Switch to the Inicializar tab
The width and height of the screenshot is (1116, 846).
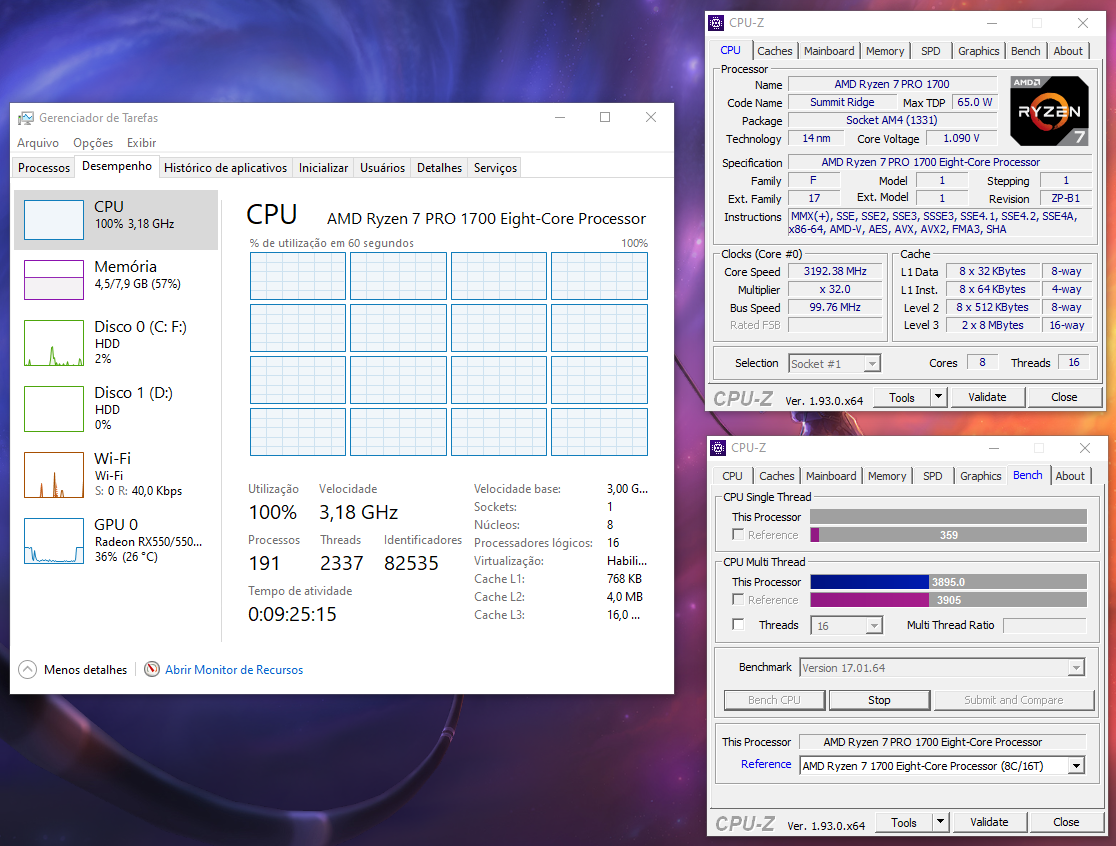click(324, 168)
